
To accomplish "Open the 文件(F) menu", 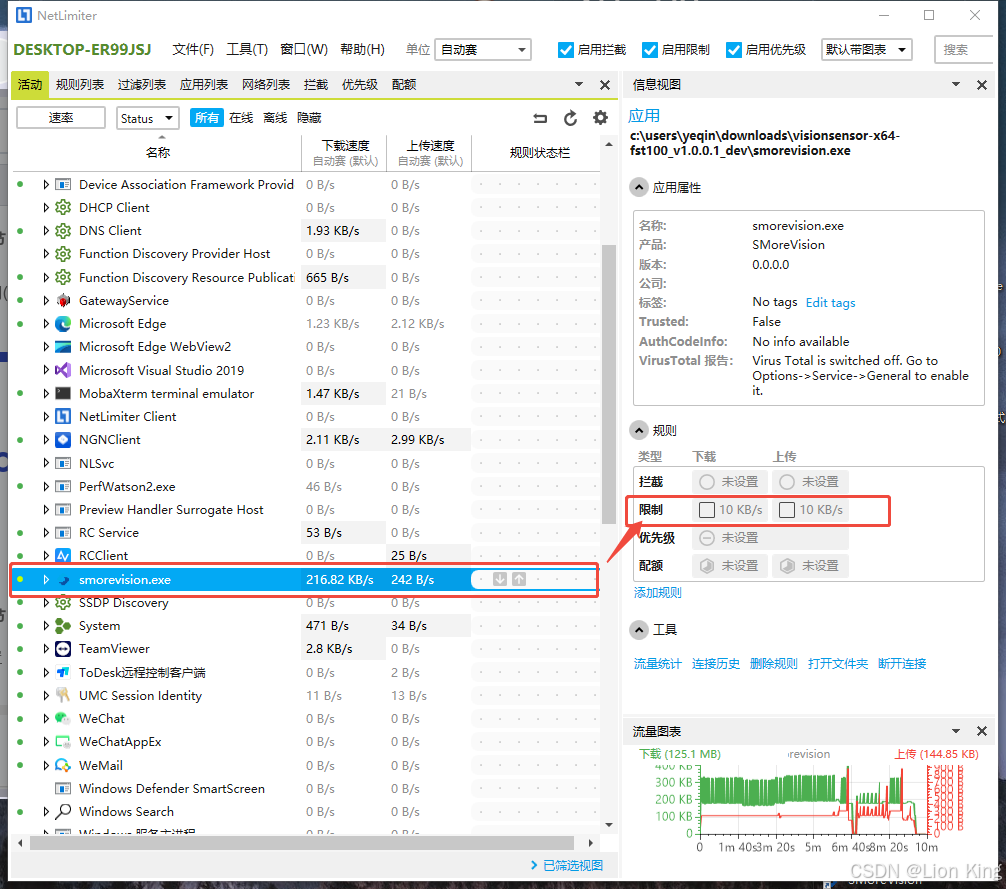I will click(x=193, y=50).
